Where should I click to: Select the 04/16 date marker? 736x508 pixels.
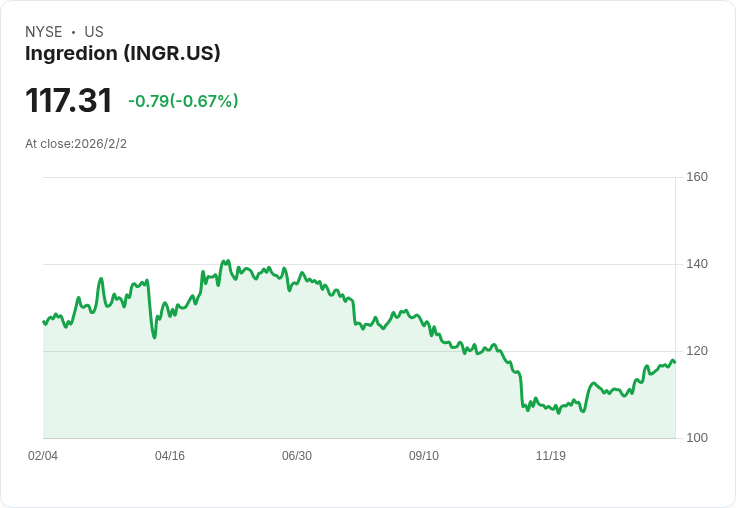[170, 456]
